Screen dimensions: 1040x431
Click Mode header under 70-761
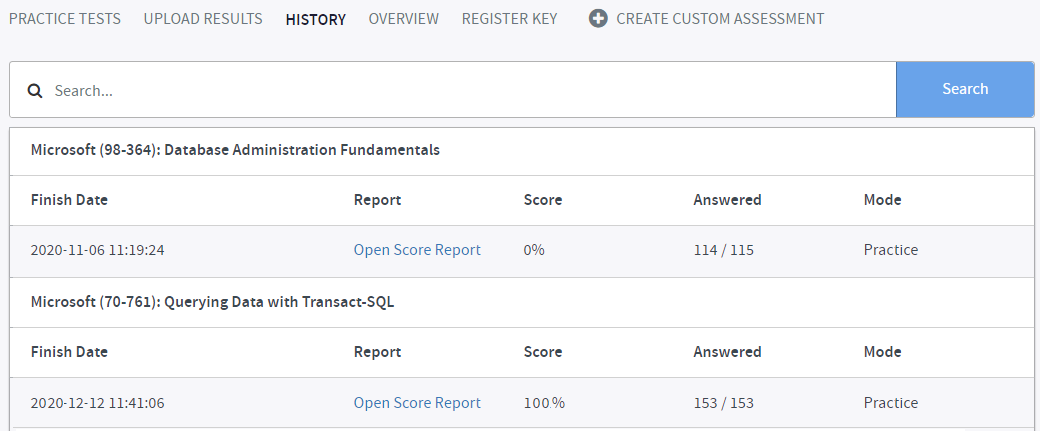(x=882, y=351)
